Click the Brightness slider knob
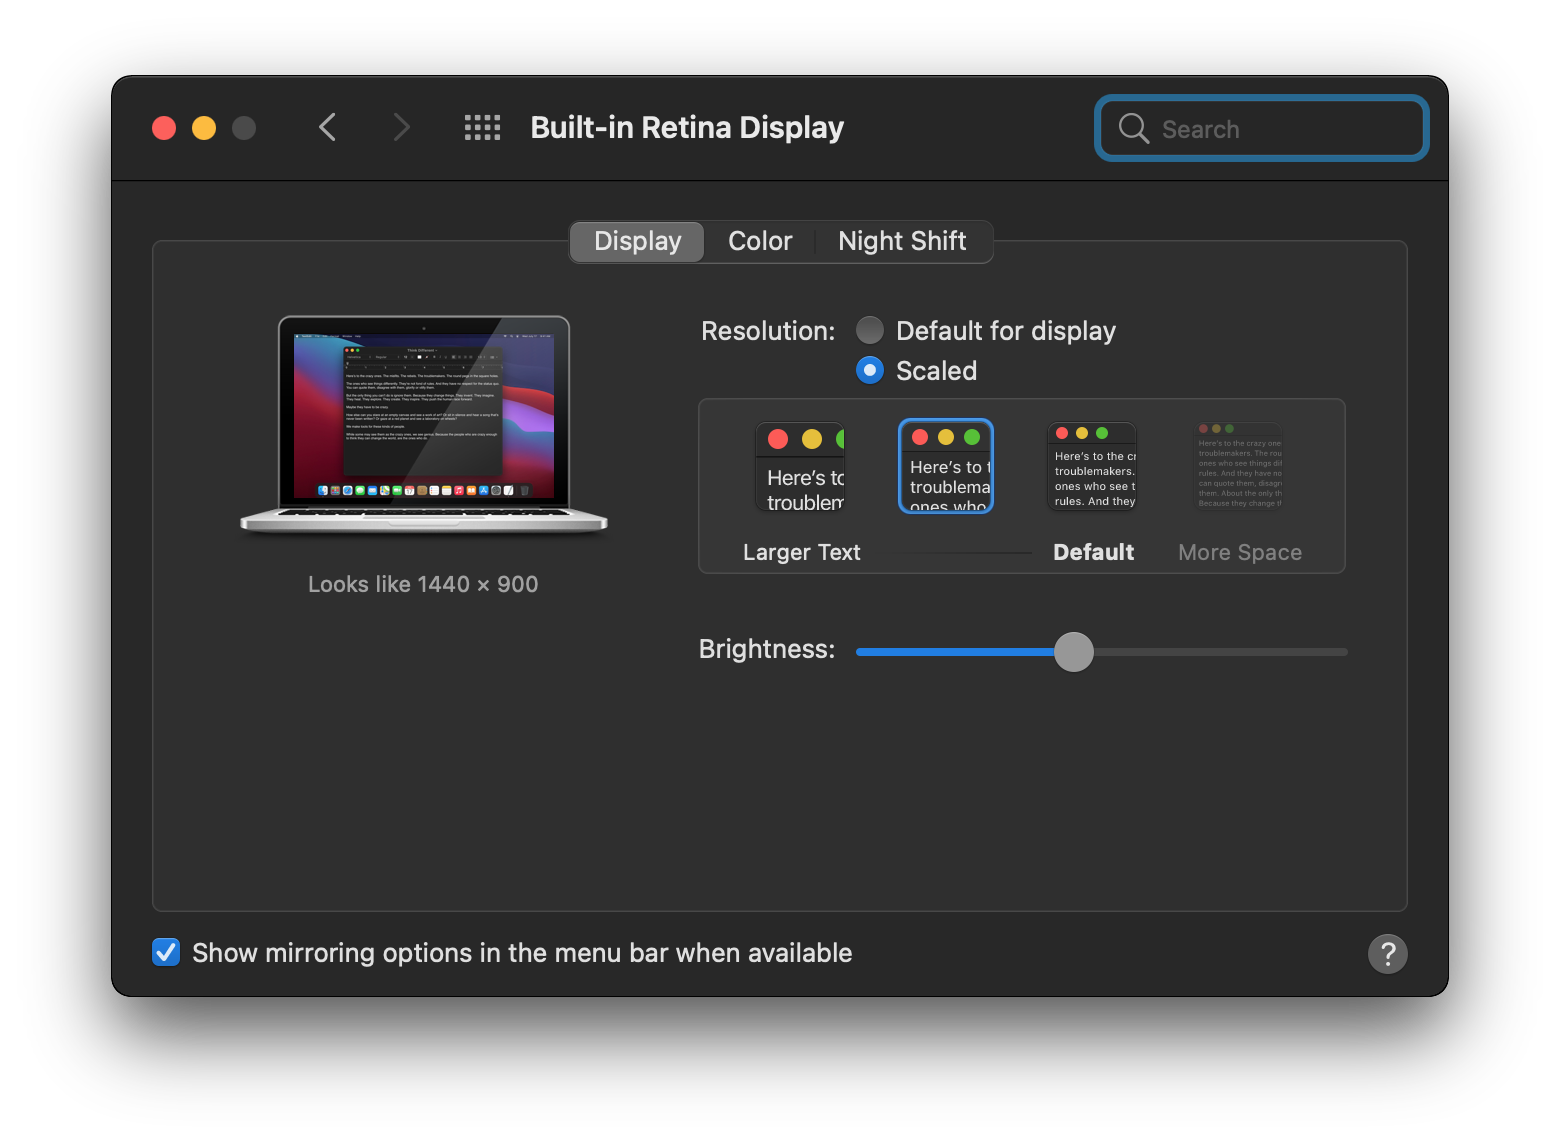Viewport: 1560px width, 1144px height. point(1074,652)
